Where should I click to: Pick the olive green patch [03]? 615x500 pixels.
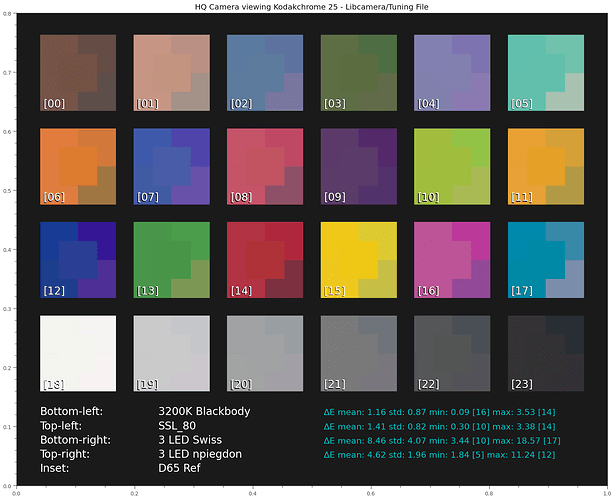358,72
